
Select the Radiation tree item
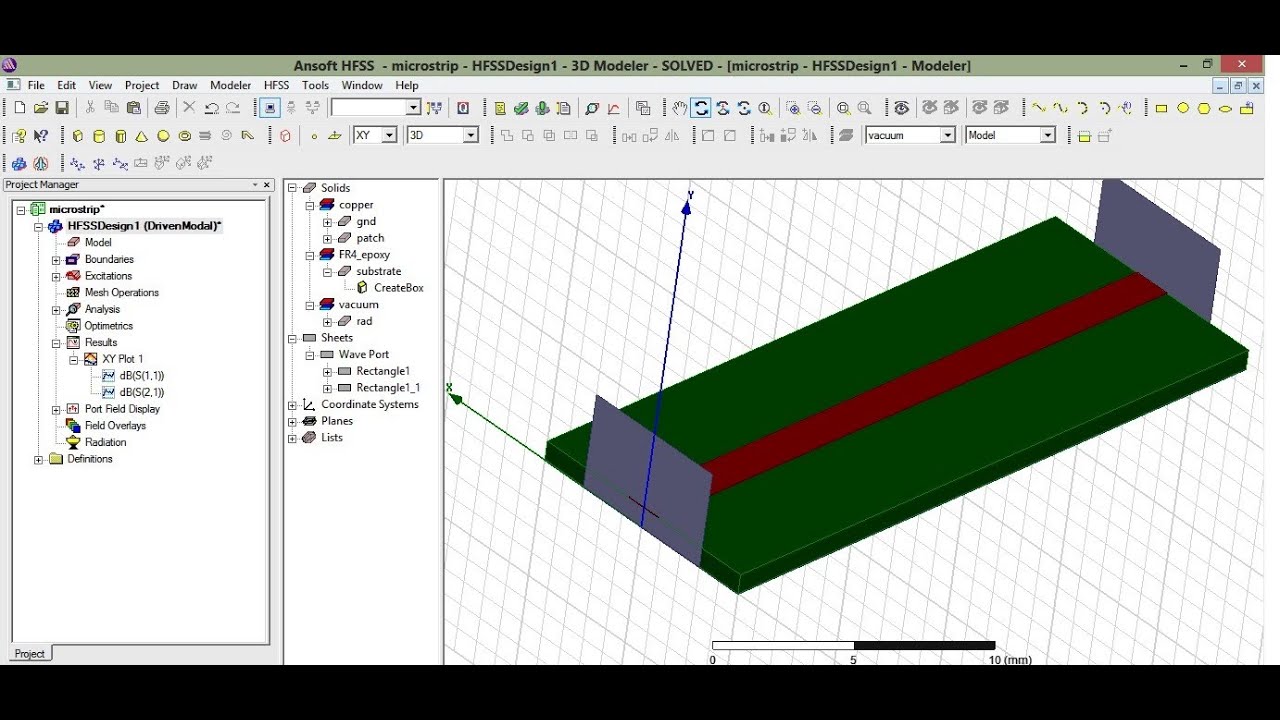pyautogui.click(x=105, y=442)
